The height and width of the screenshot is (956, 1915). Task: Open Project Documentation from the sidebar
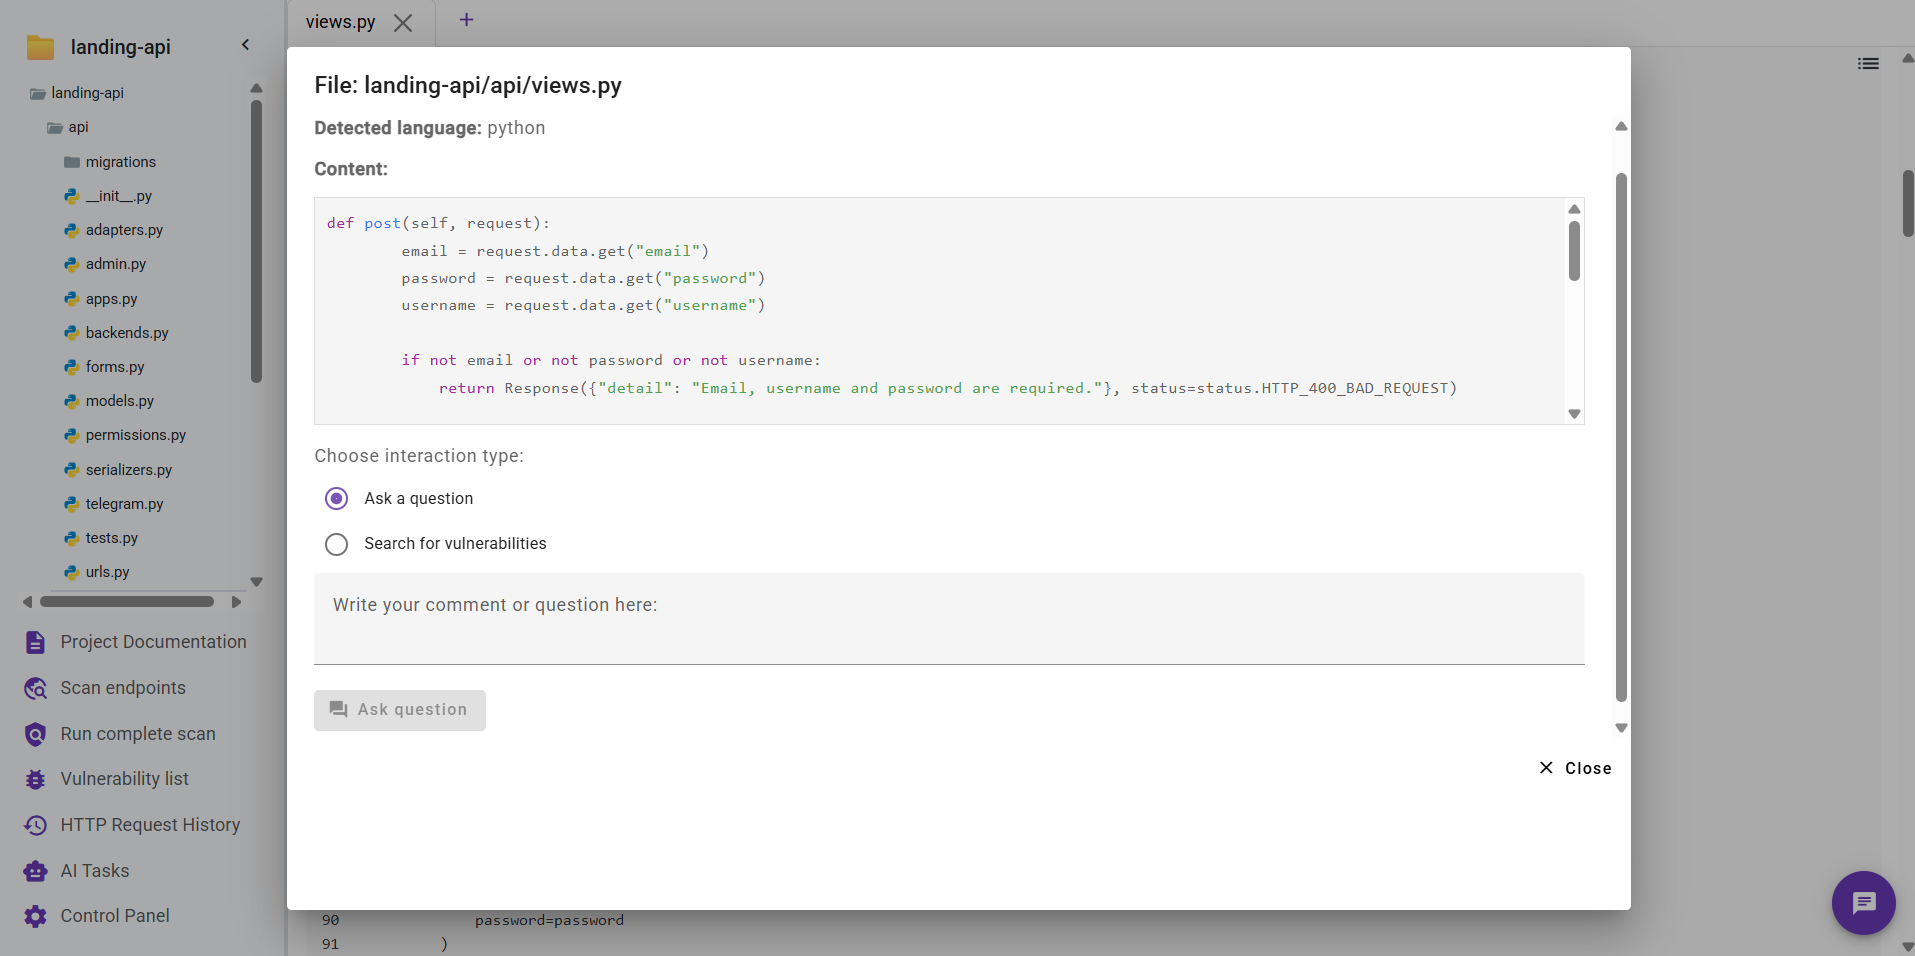click(152, 641)
